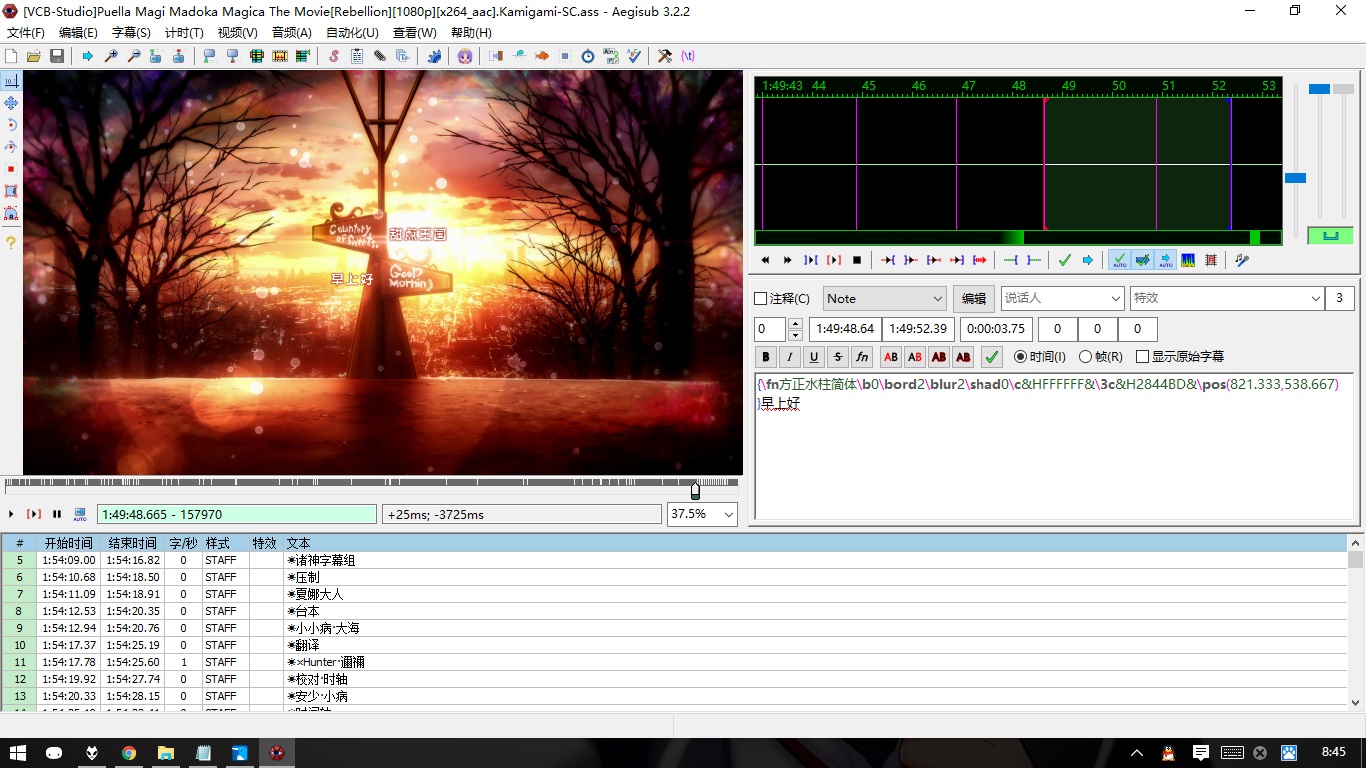Open the Note style dropdown
Image resolution: width=1366 pixels, height=768 pixels.
[885, 298]
